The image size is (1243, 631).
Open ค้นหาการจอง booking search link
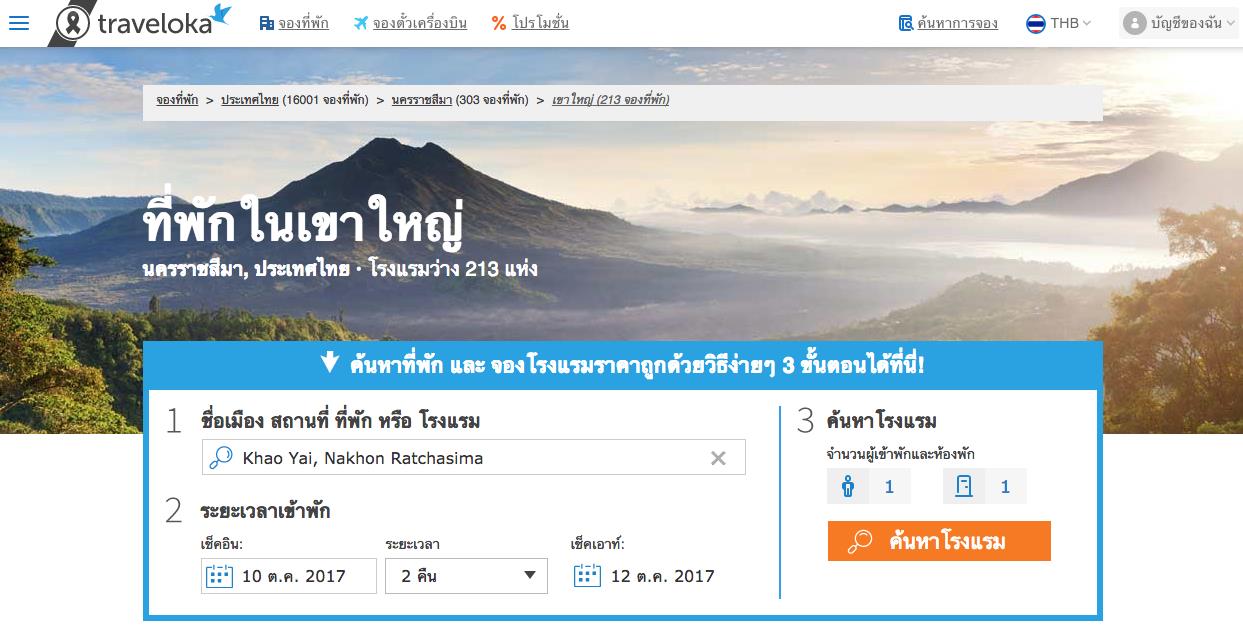948,23
